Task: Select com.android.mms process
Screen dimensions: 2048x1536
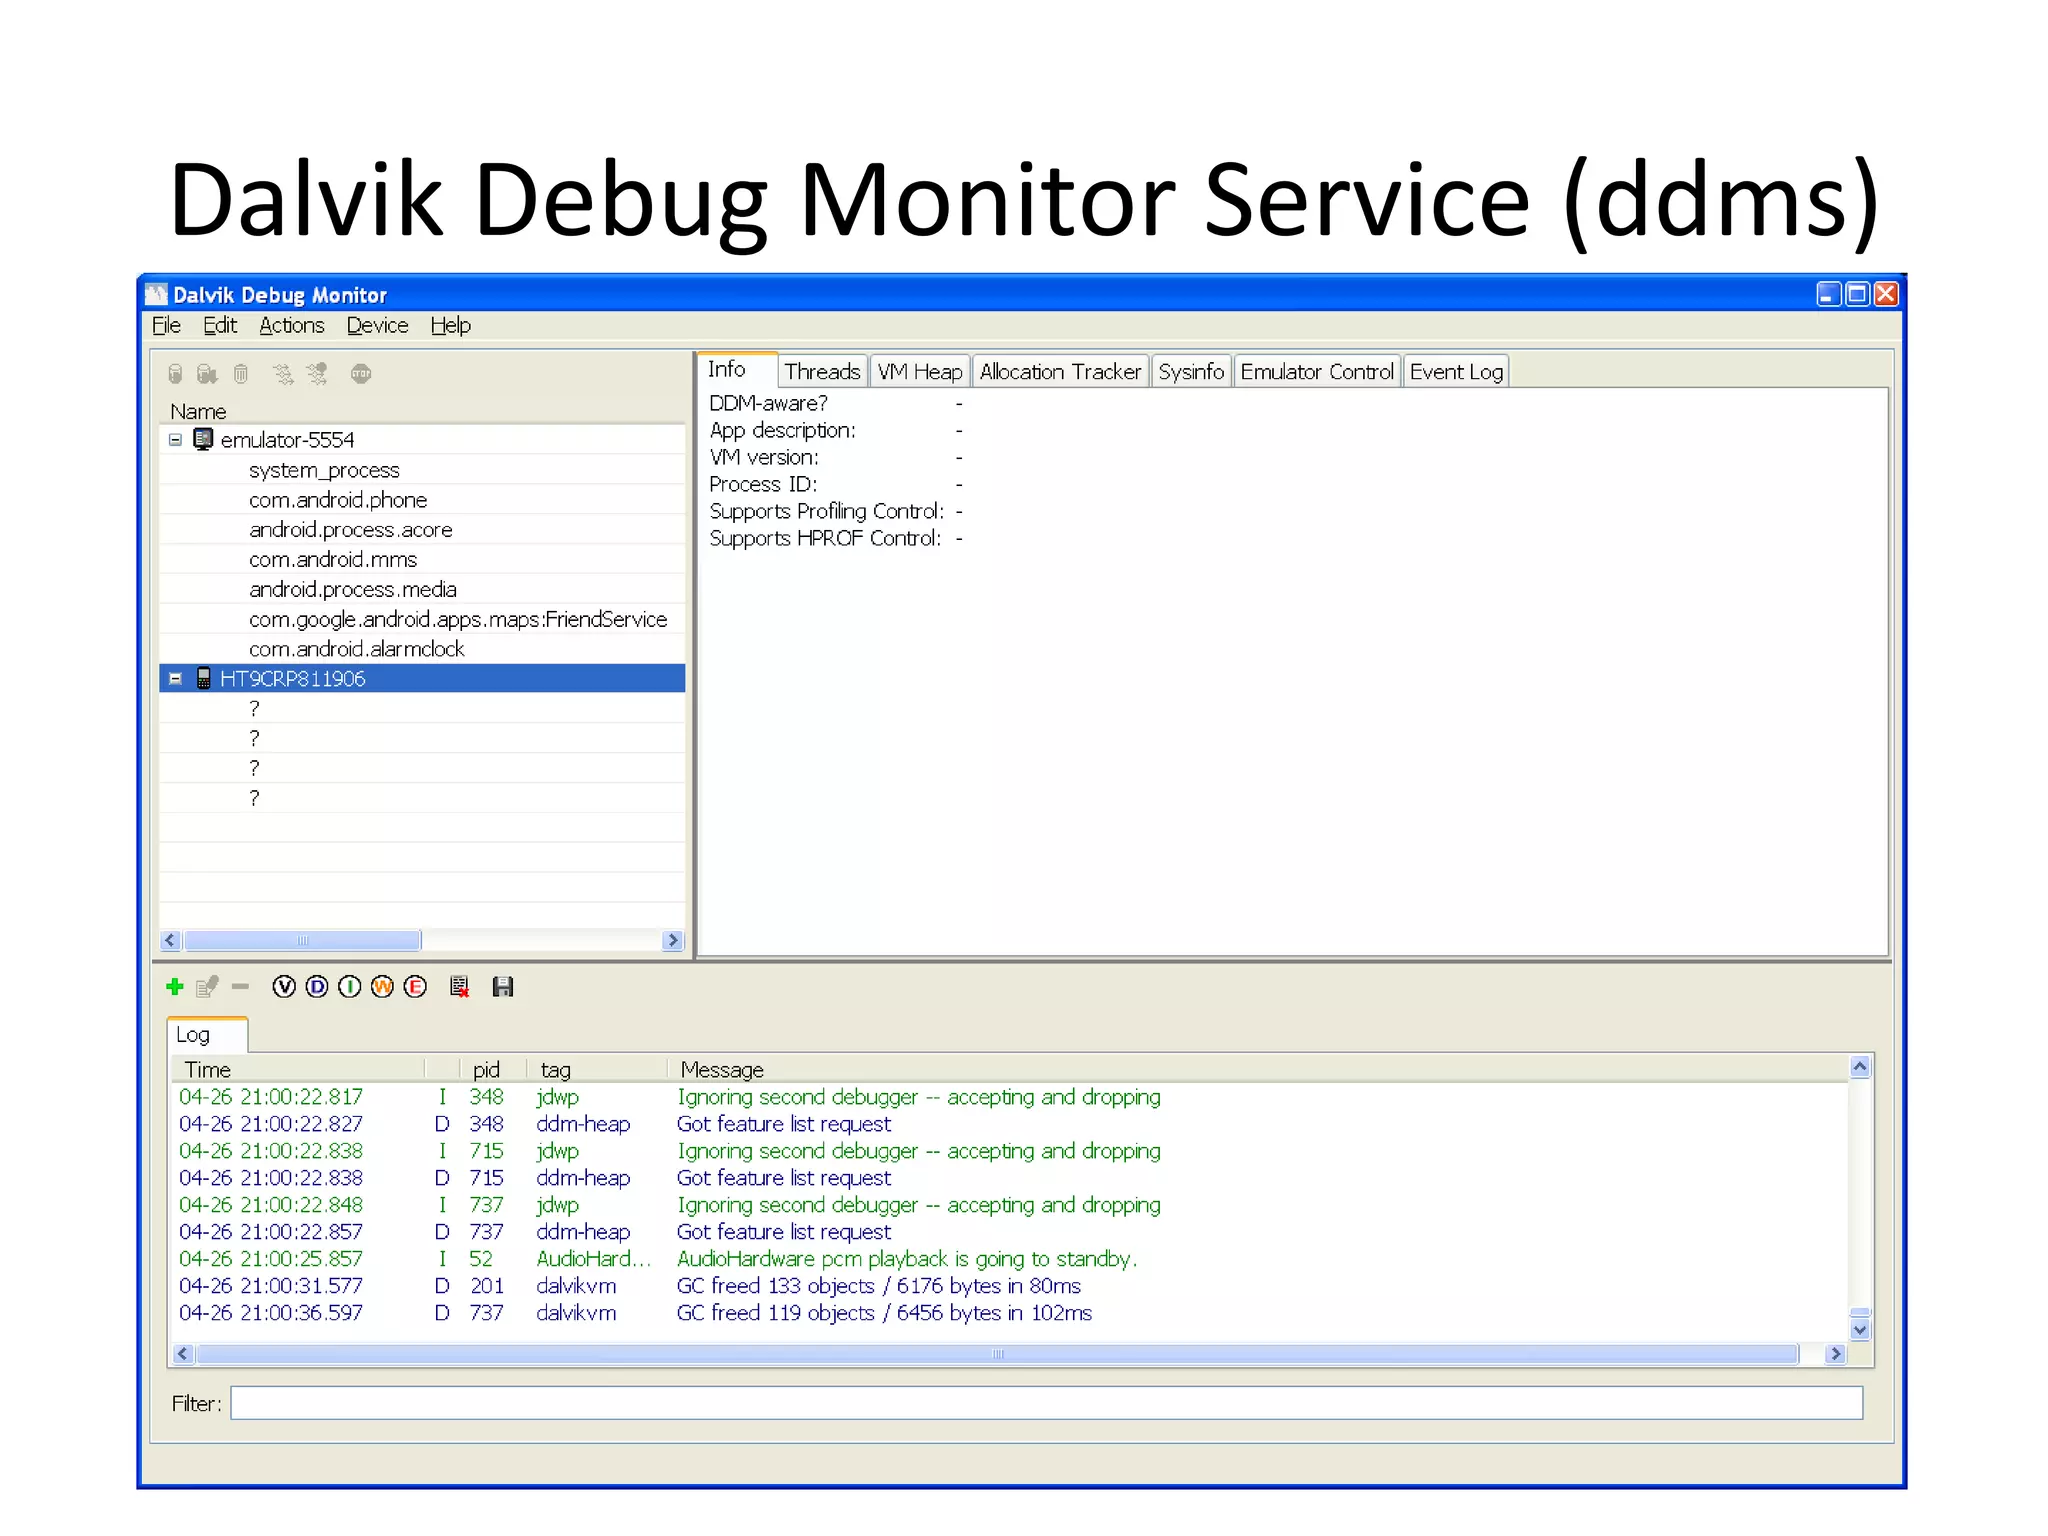Action: (x=423, y=560)
